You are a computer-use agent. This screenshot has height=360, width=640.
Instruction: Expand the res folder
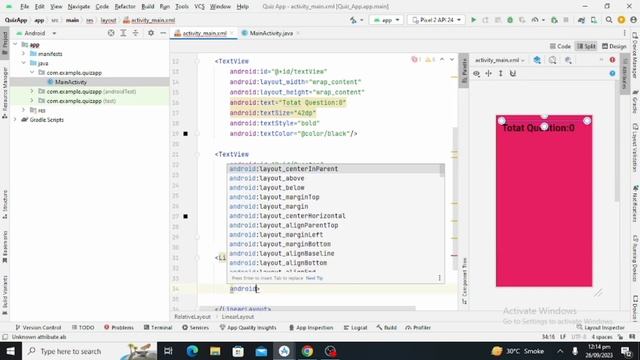[24, 110]
